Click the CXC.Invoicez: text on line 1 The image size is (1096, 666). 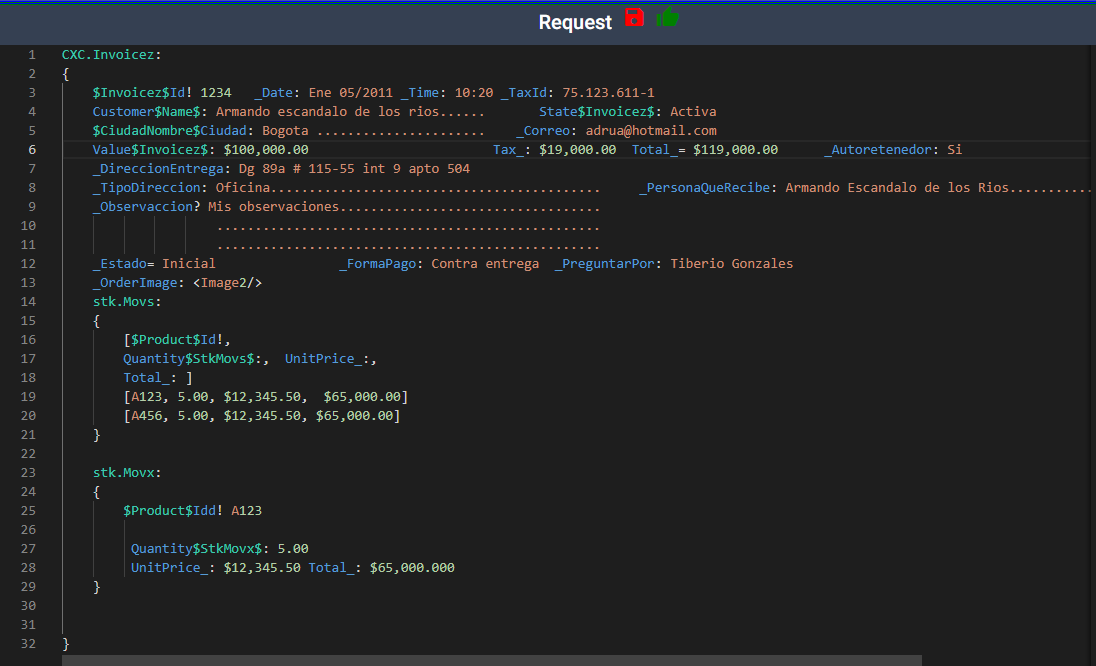pos(111,55)
